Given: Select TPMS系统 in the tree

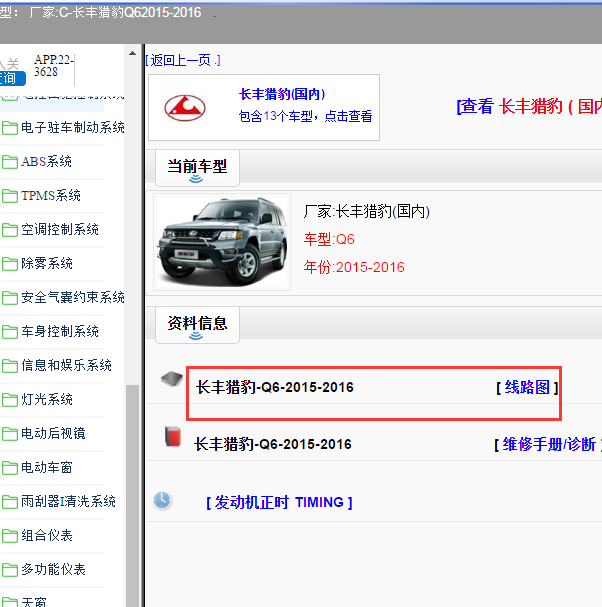Looking at the screenshot, I should click(51, 195).
